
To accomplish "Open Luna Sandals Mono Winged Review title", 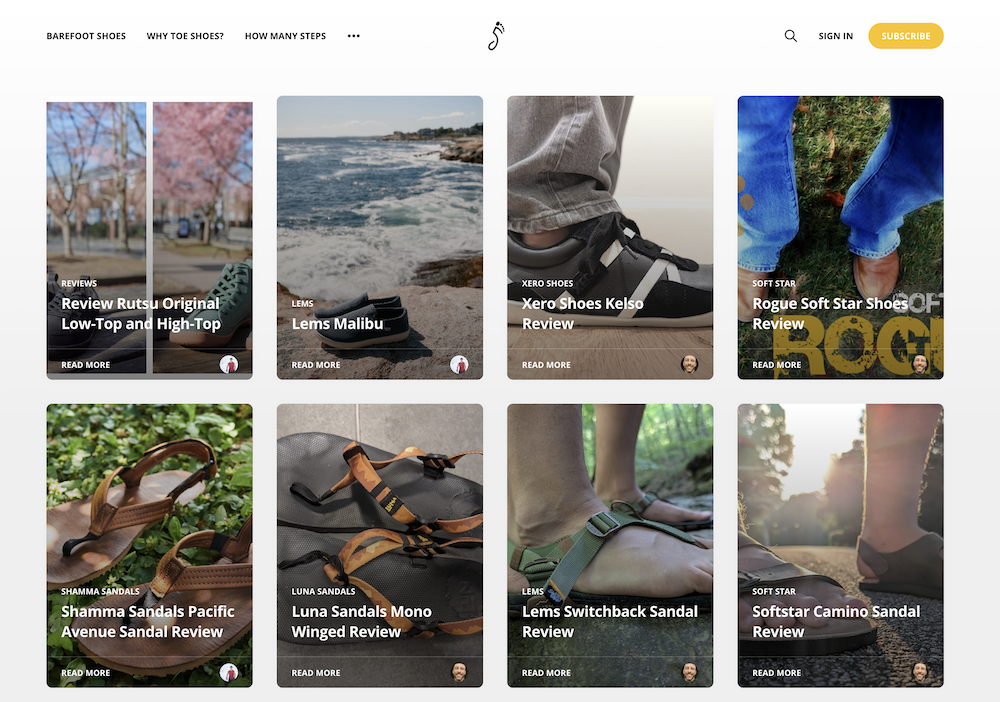I will [x=362, y=621].
